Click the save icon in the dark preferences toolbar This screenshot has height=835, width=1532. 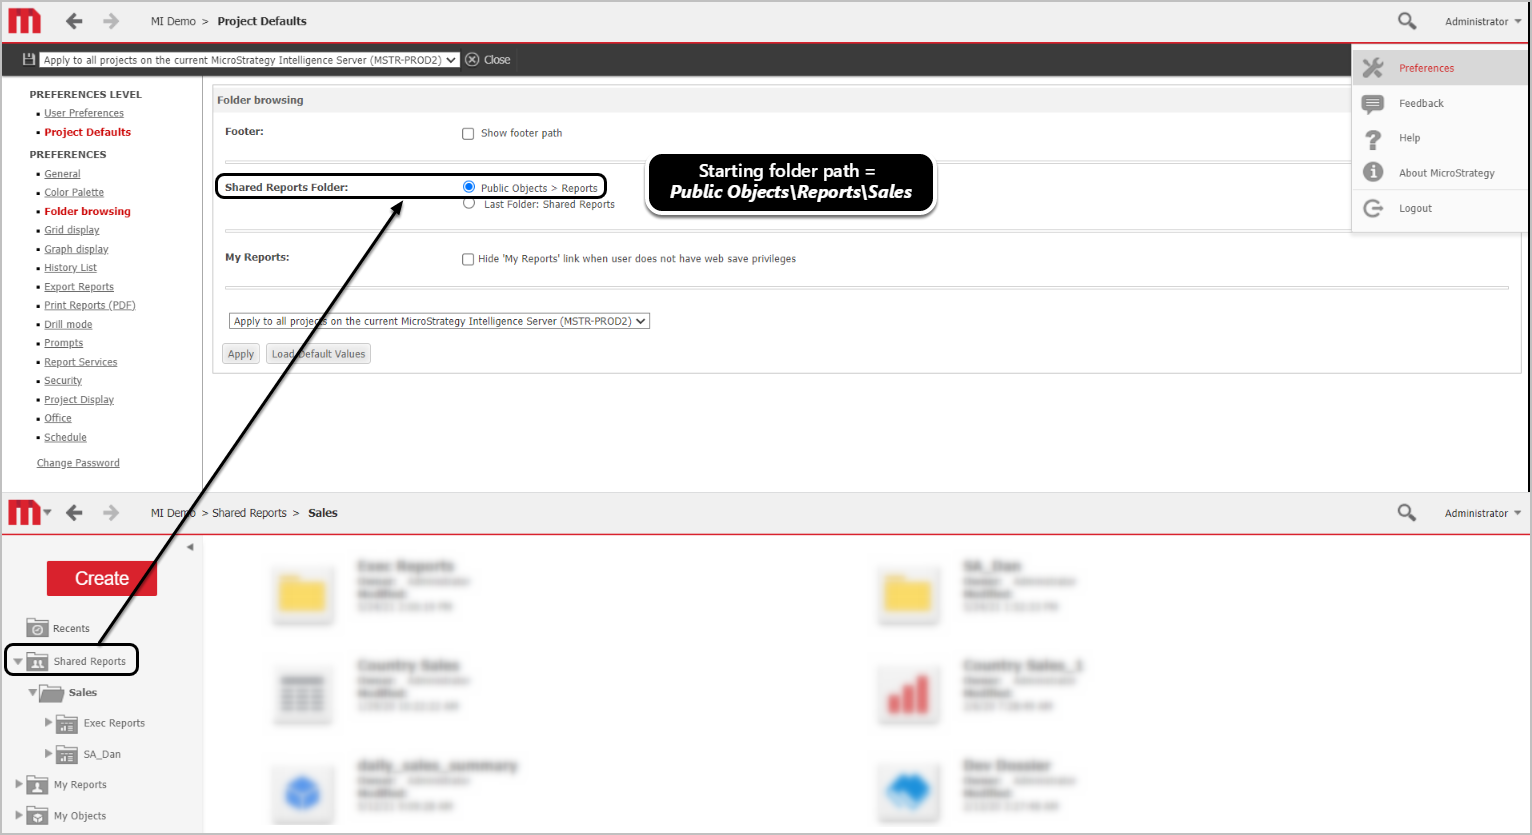pos(29,60)
